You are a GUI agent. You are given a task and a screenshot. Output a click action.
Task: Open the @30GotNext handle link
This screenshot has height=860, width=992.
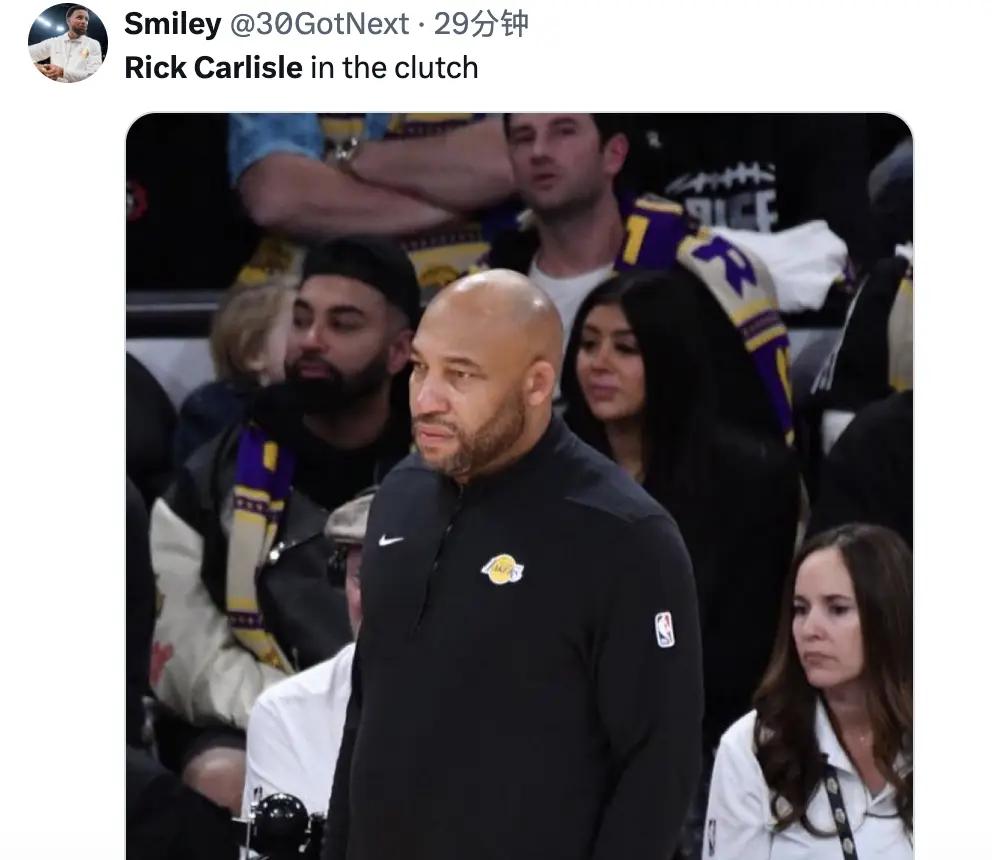tap(319, 24)
